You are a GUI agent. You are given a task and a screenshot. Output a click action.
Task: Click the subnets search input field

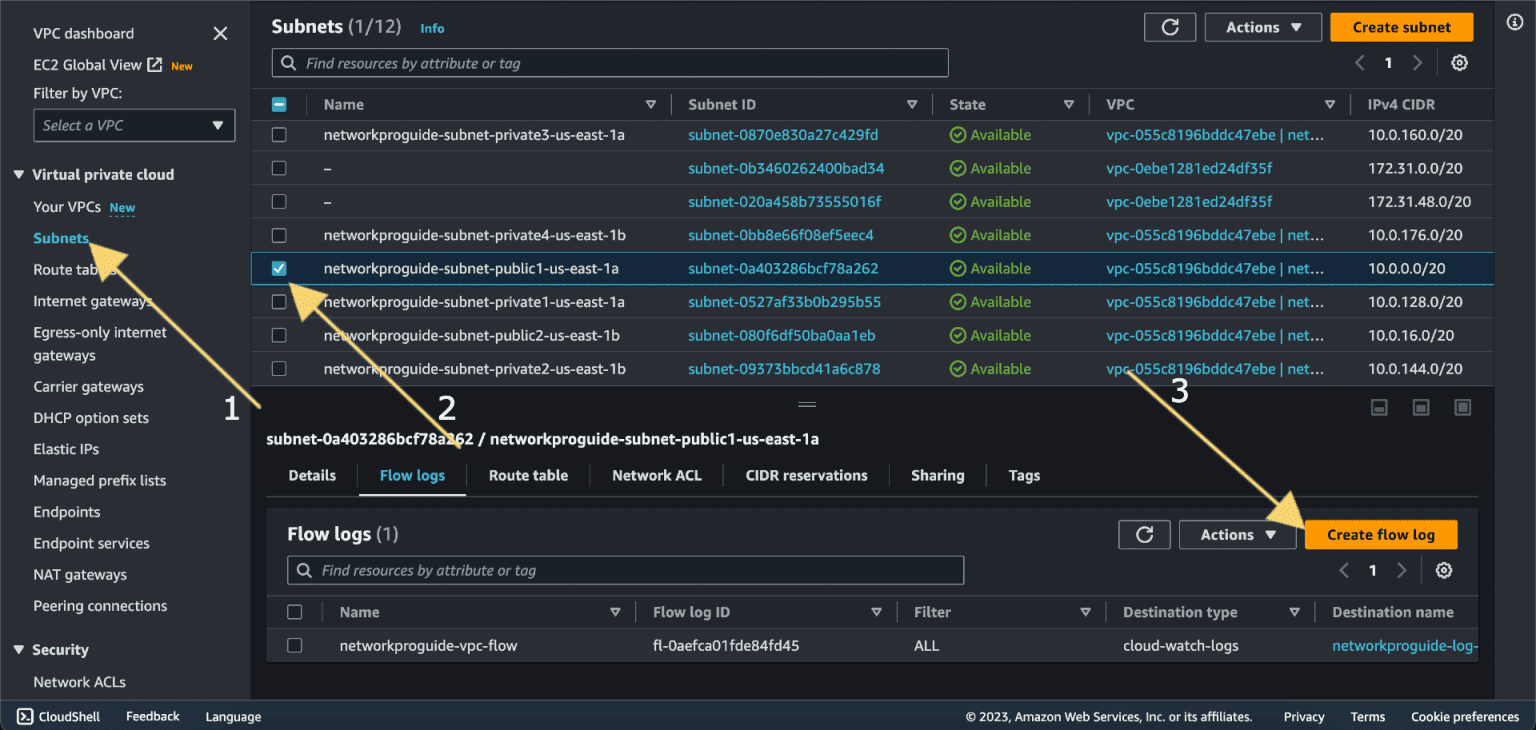tap(610, 63)
